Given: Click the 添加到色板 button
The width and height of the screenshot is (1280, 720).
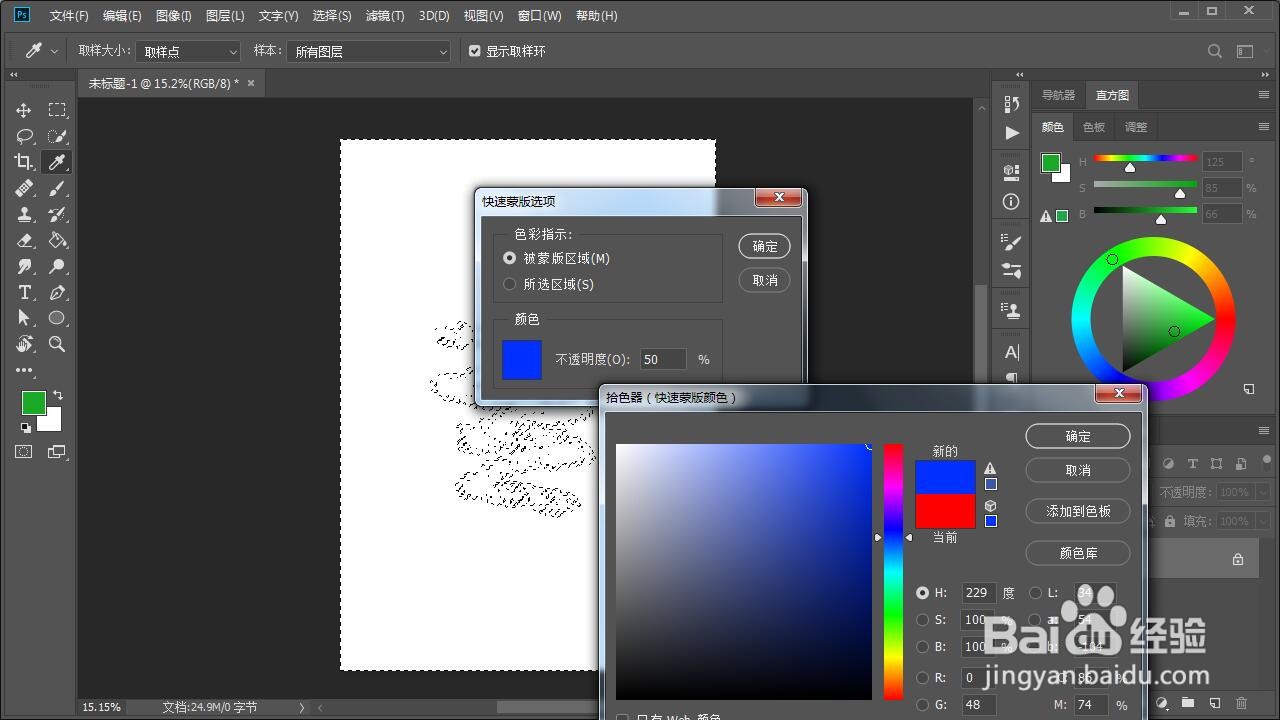Looking at the screenshot, I should pos(1077,511).
